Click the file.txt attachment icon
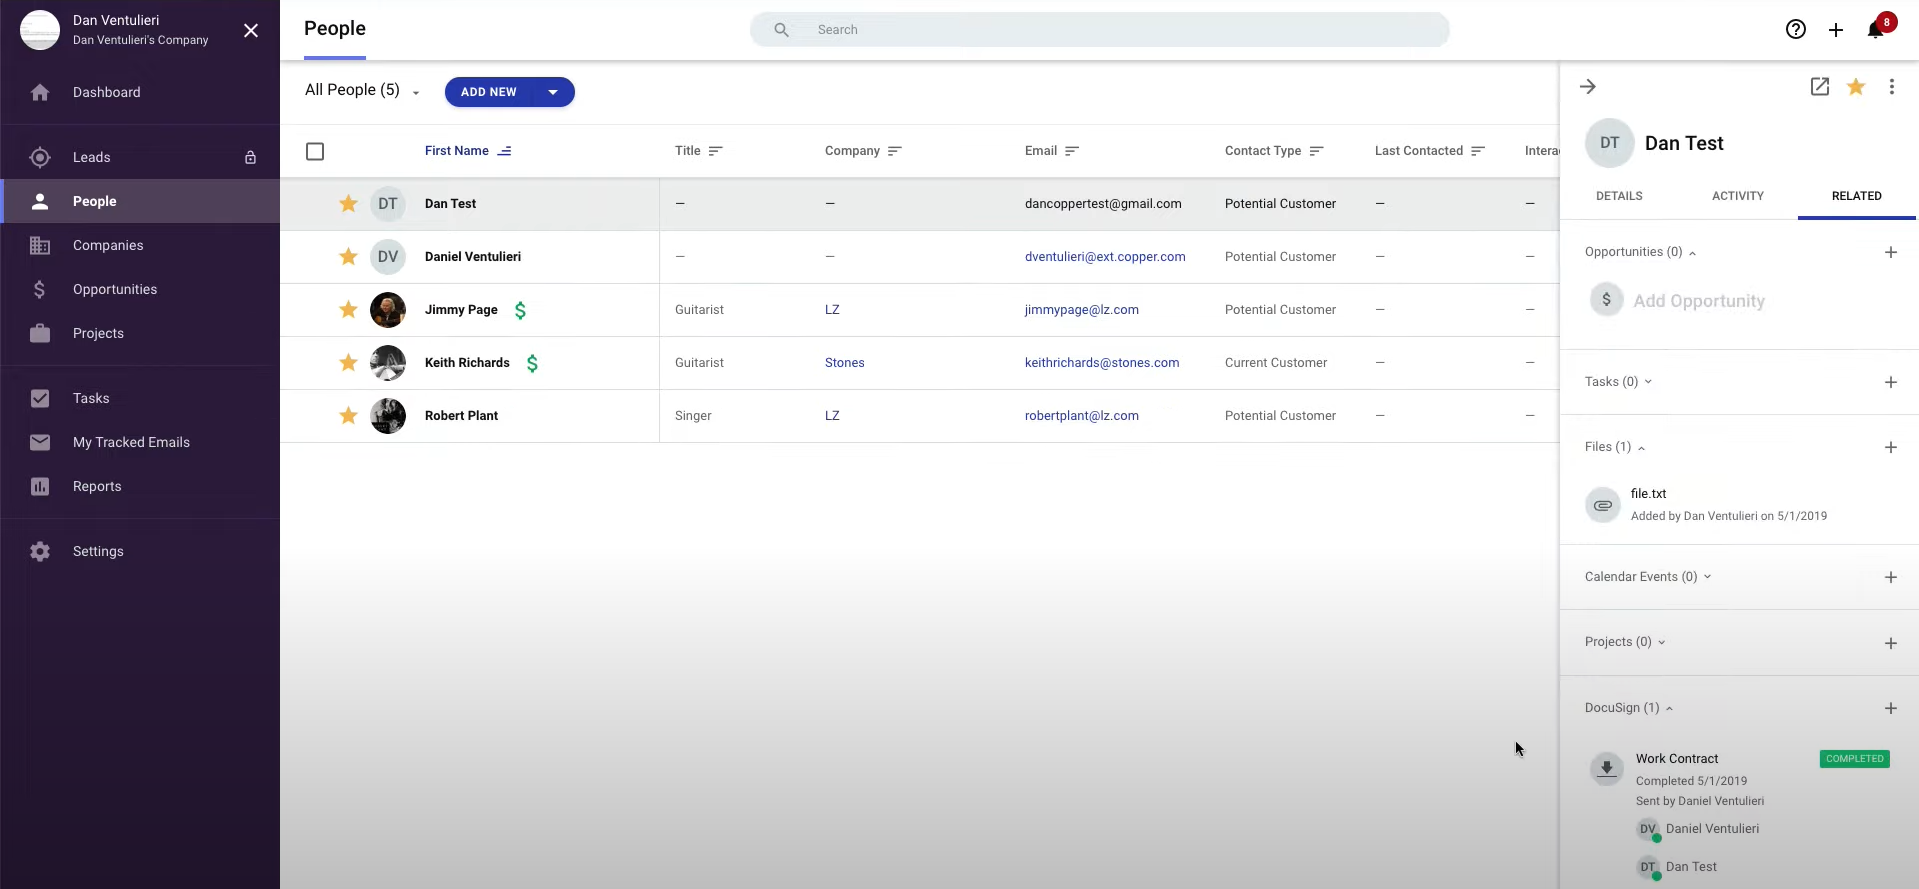1919x889 pixels. point(1602,505)
